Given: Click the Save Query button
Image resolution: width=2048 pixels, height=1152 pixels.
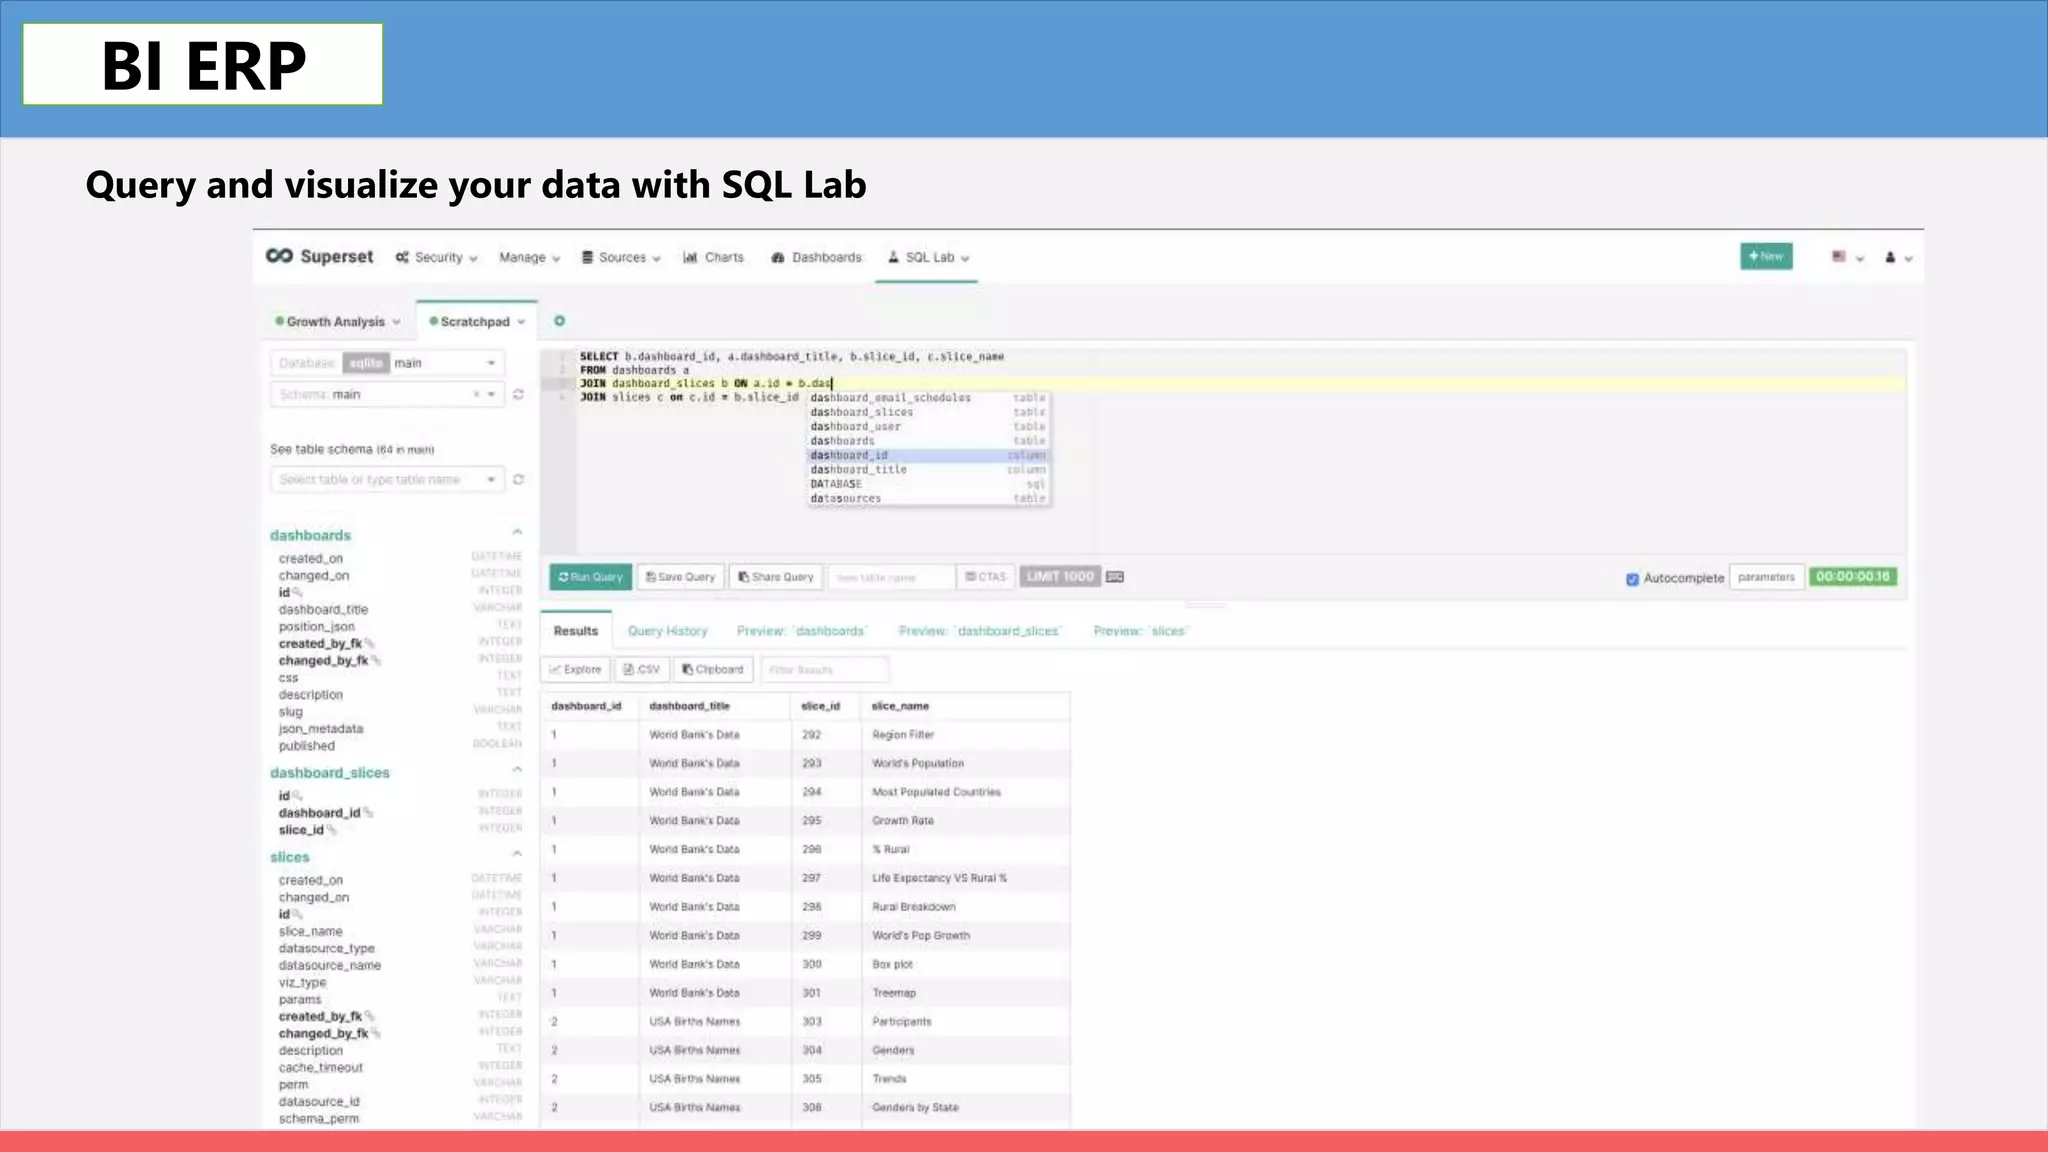Looking at the screenshot, I should pyautogui.click(x=681, y=577).
